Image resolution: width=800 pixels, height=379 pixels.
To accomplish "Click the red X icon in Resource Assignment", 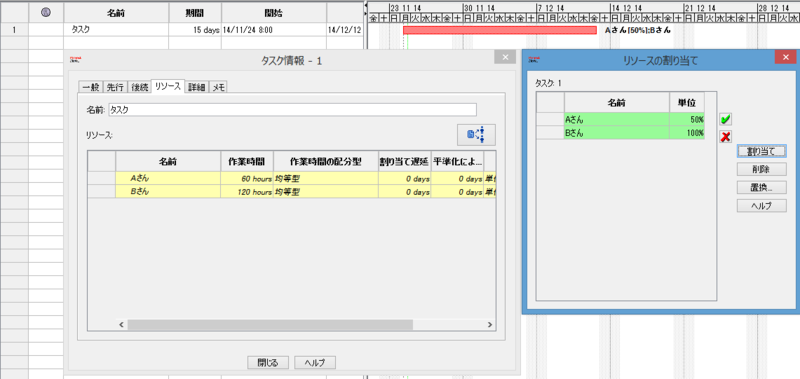I will [725, 136].
